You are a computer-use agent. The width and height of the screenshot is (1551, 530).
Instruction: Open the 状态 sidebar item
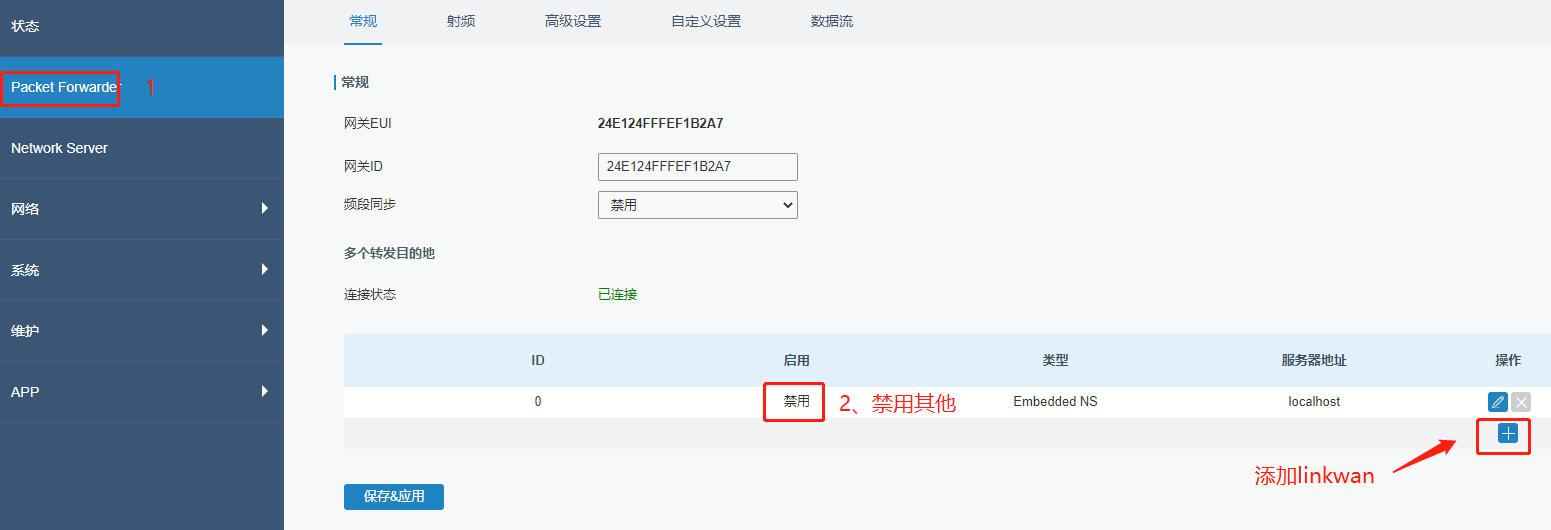25,26
